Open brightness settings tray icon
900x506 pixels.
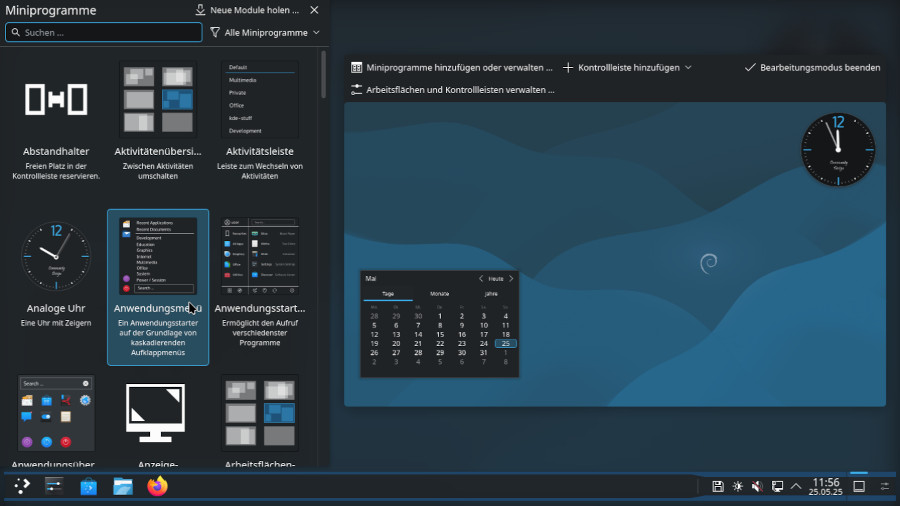coord(738,486)
